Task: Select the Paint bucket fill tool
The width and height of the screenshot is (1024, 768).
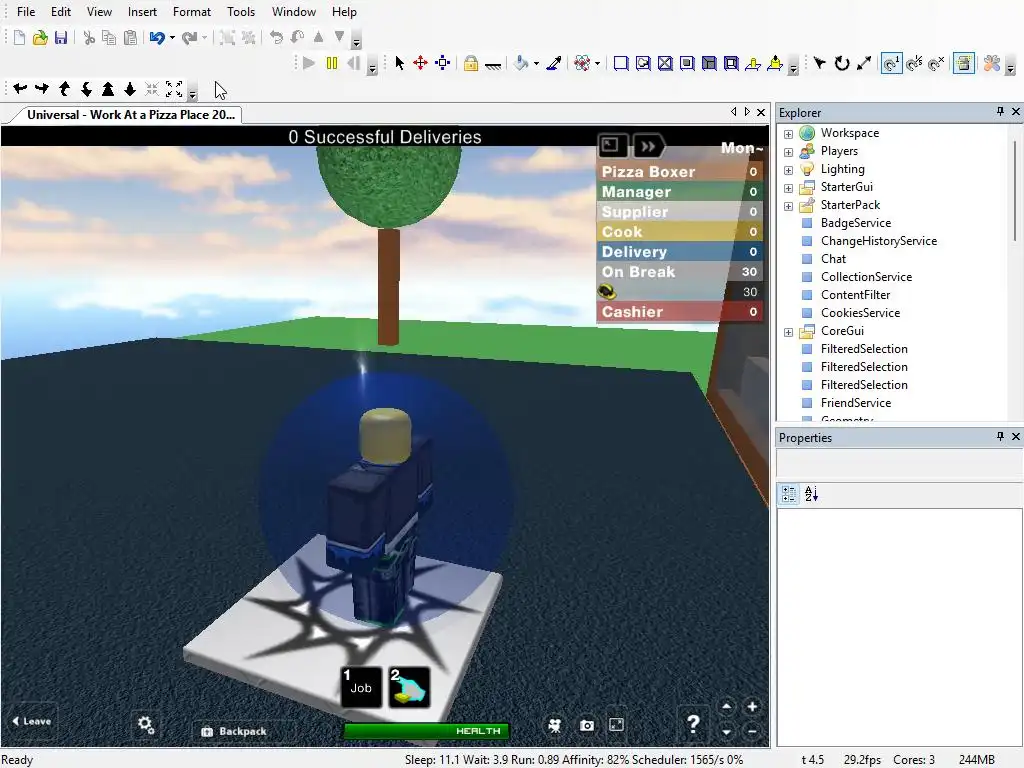Action: [521, 63]
